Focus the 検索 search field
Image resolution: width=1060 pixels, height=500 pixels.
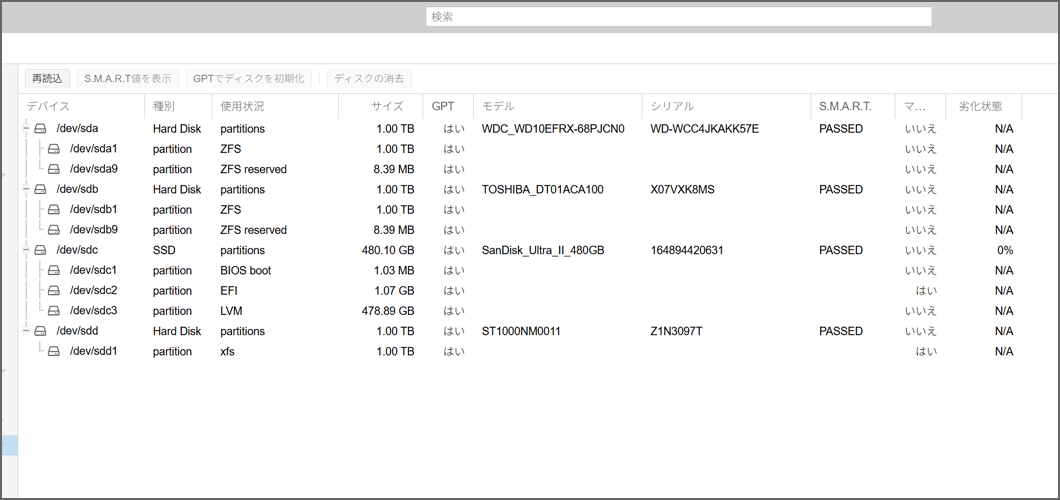[x=678, y=17]
